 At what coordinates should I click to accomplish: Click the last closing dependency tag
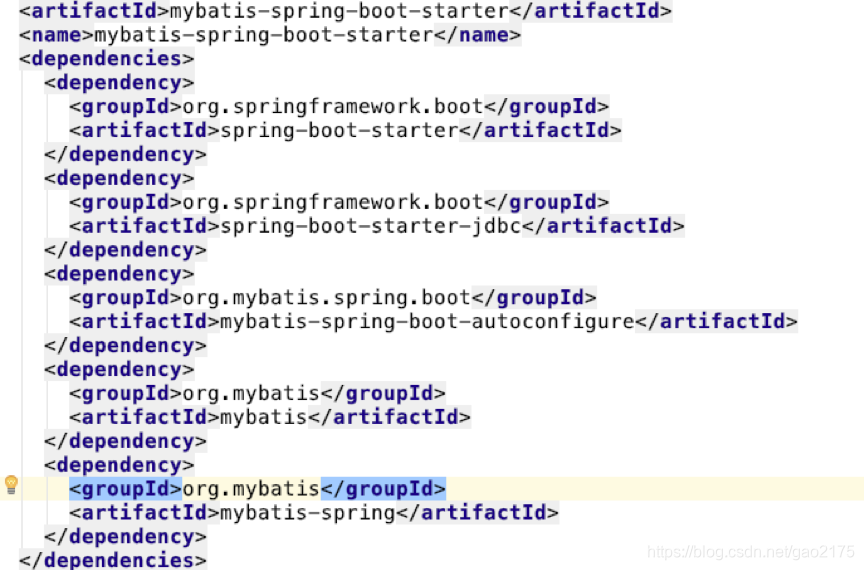[126, 537]
